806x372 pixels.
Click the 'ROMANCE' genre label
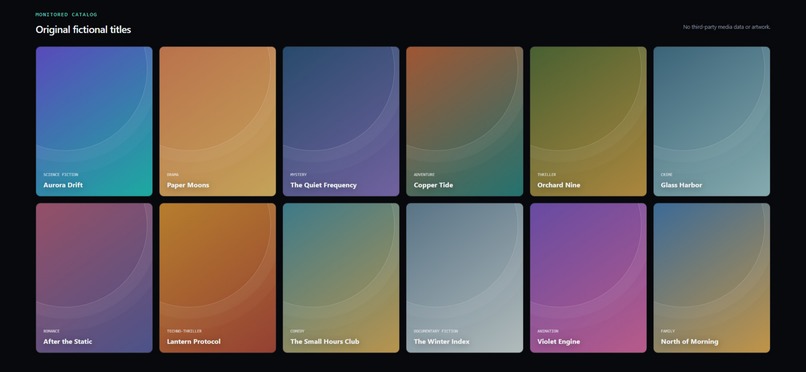pos(51,331)
